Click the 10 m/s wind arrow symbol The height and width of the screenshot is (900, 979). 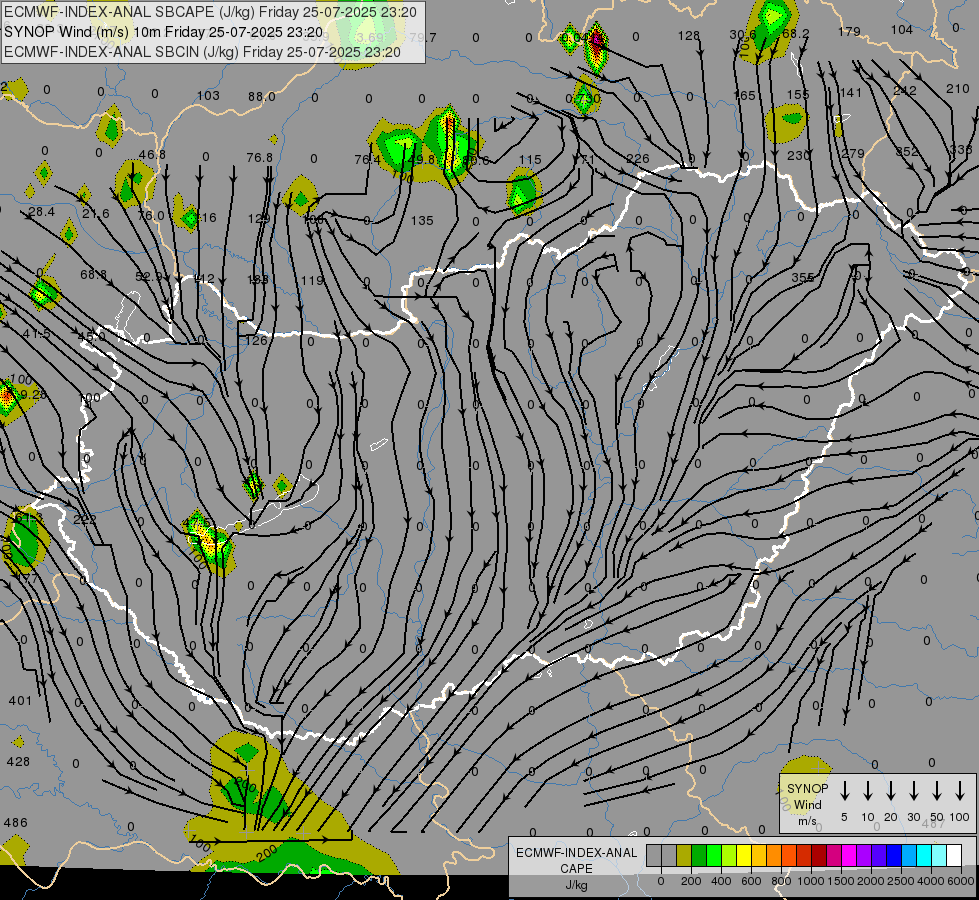click(x=868, y=791)
